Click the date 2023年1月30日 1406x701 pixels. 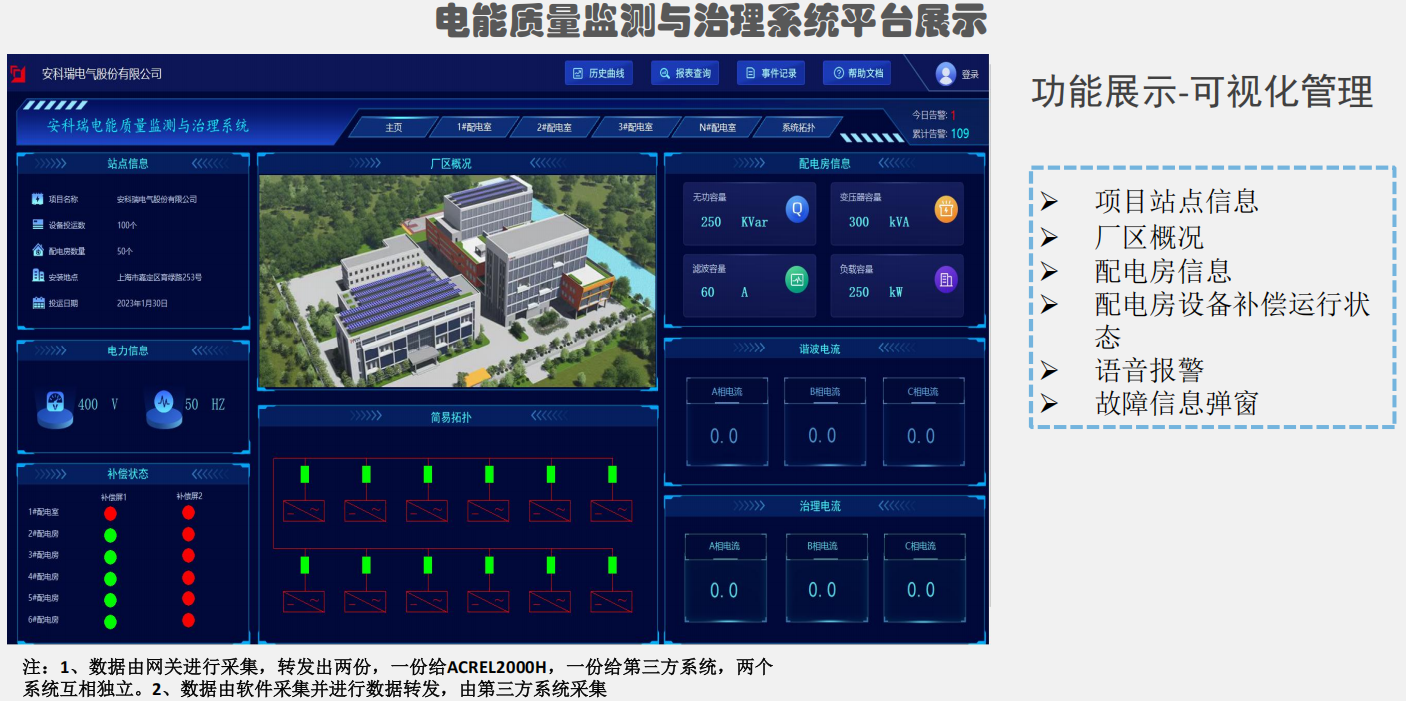click(x=143, y=303)
